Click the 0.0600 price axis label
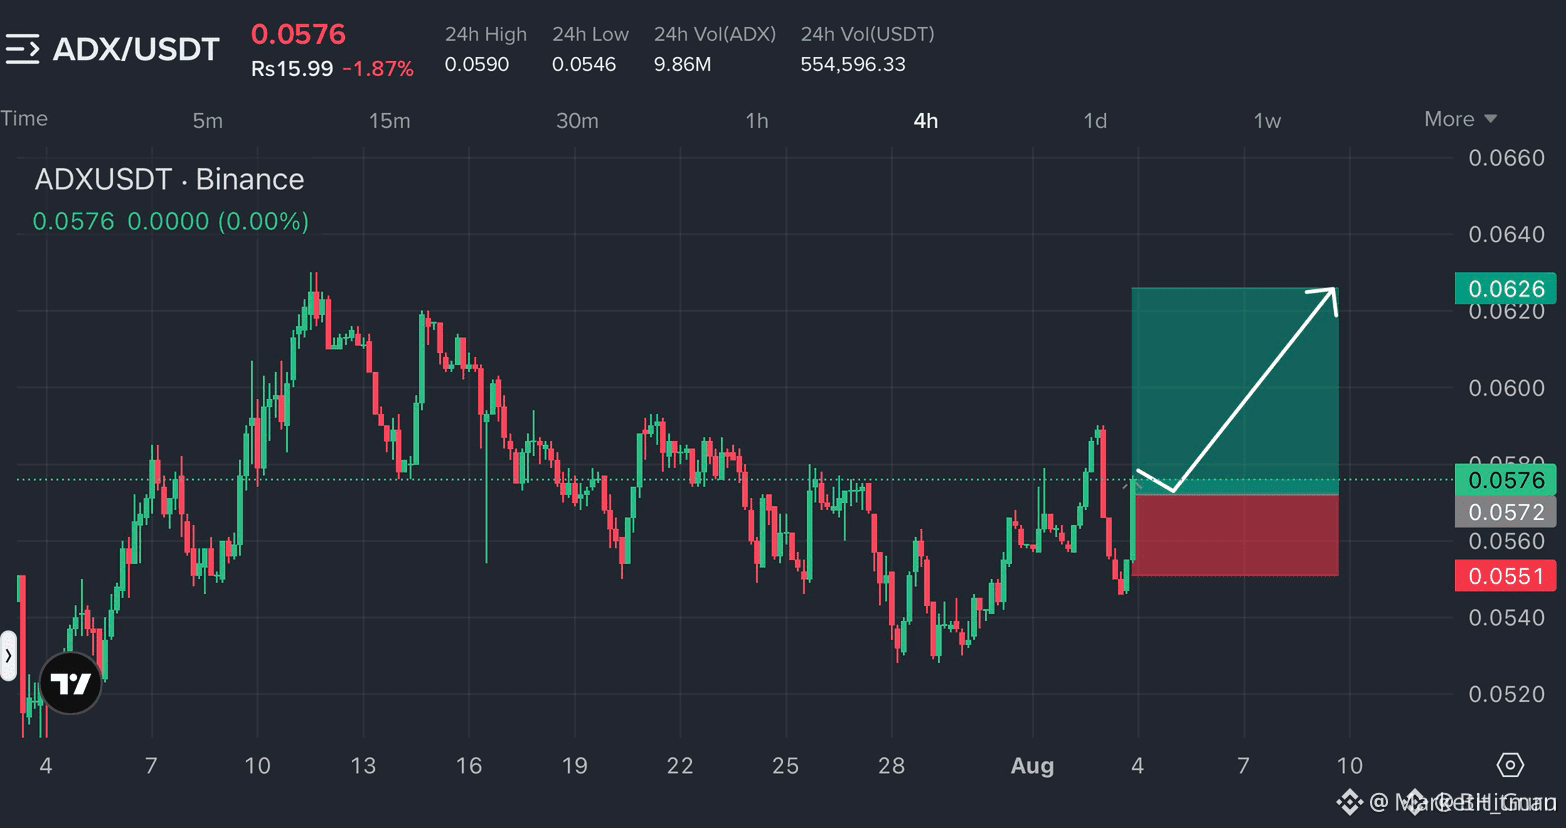Viewport: 1566px width, 828px height. click(1506, 388)
